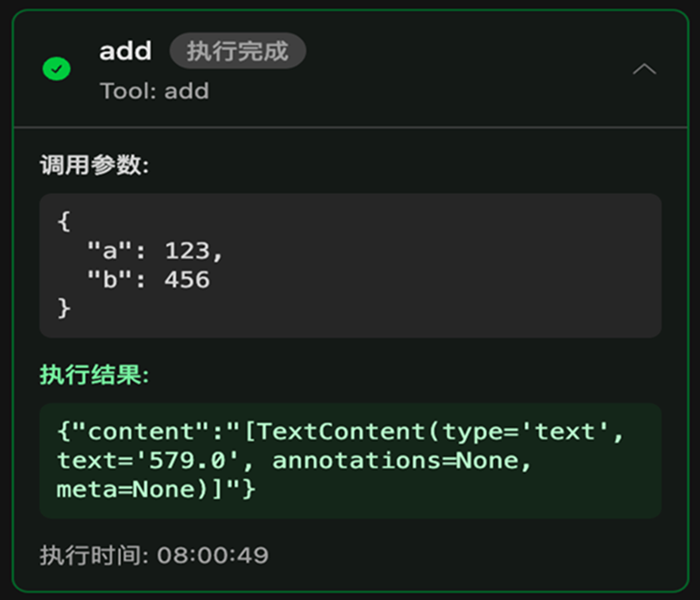Click the 调用参数 section label
700x600 pixels.
93,166
